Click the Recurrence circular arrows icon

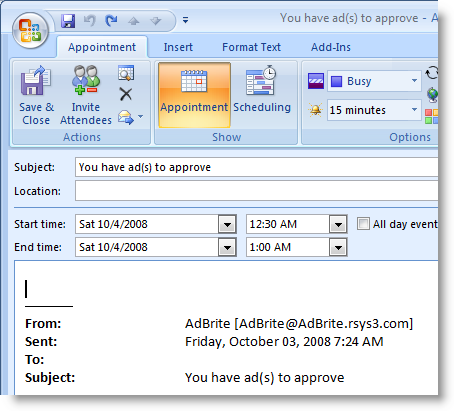[x=432, y=73]
